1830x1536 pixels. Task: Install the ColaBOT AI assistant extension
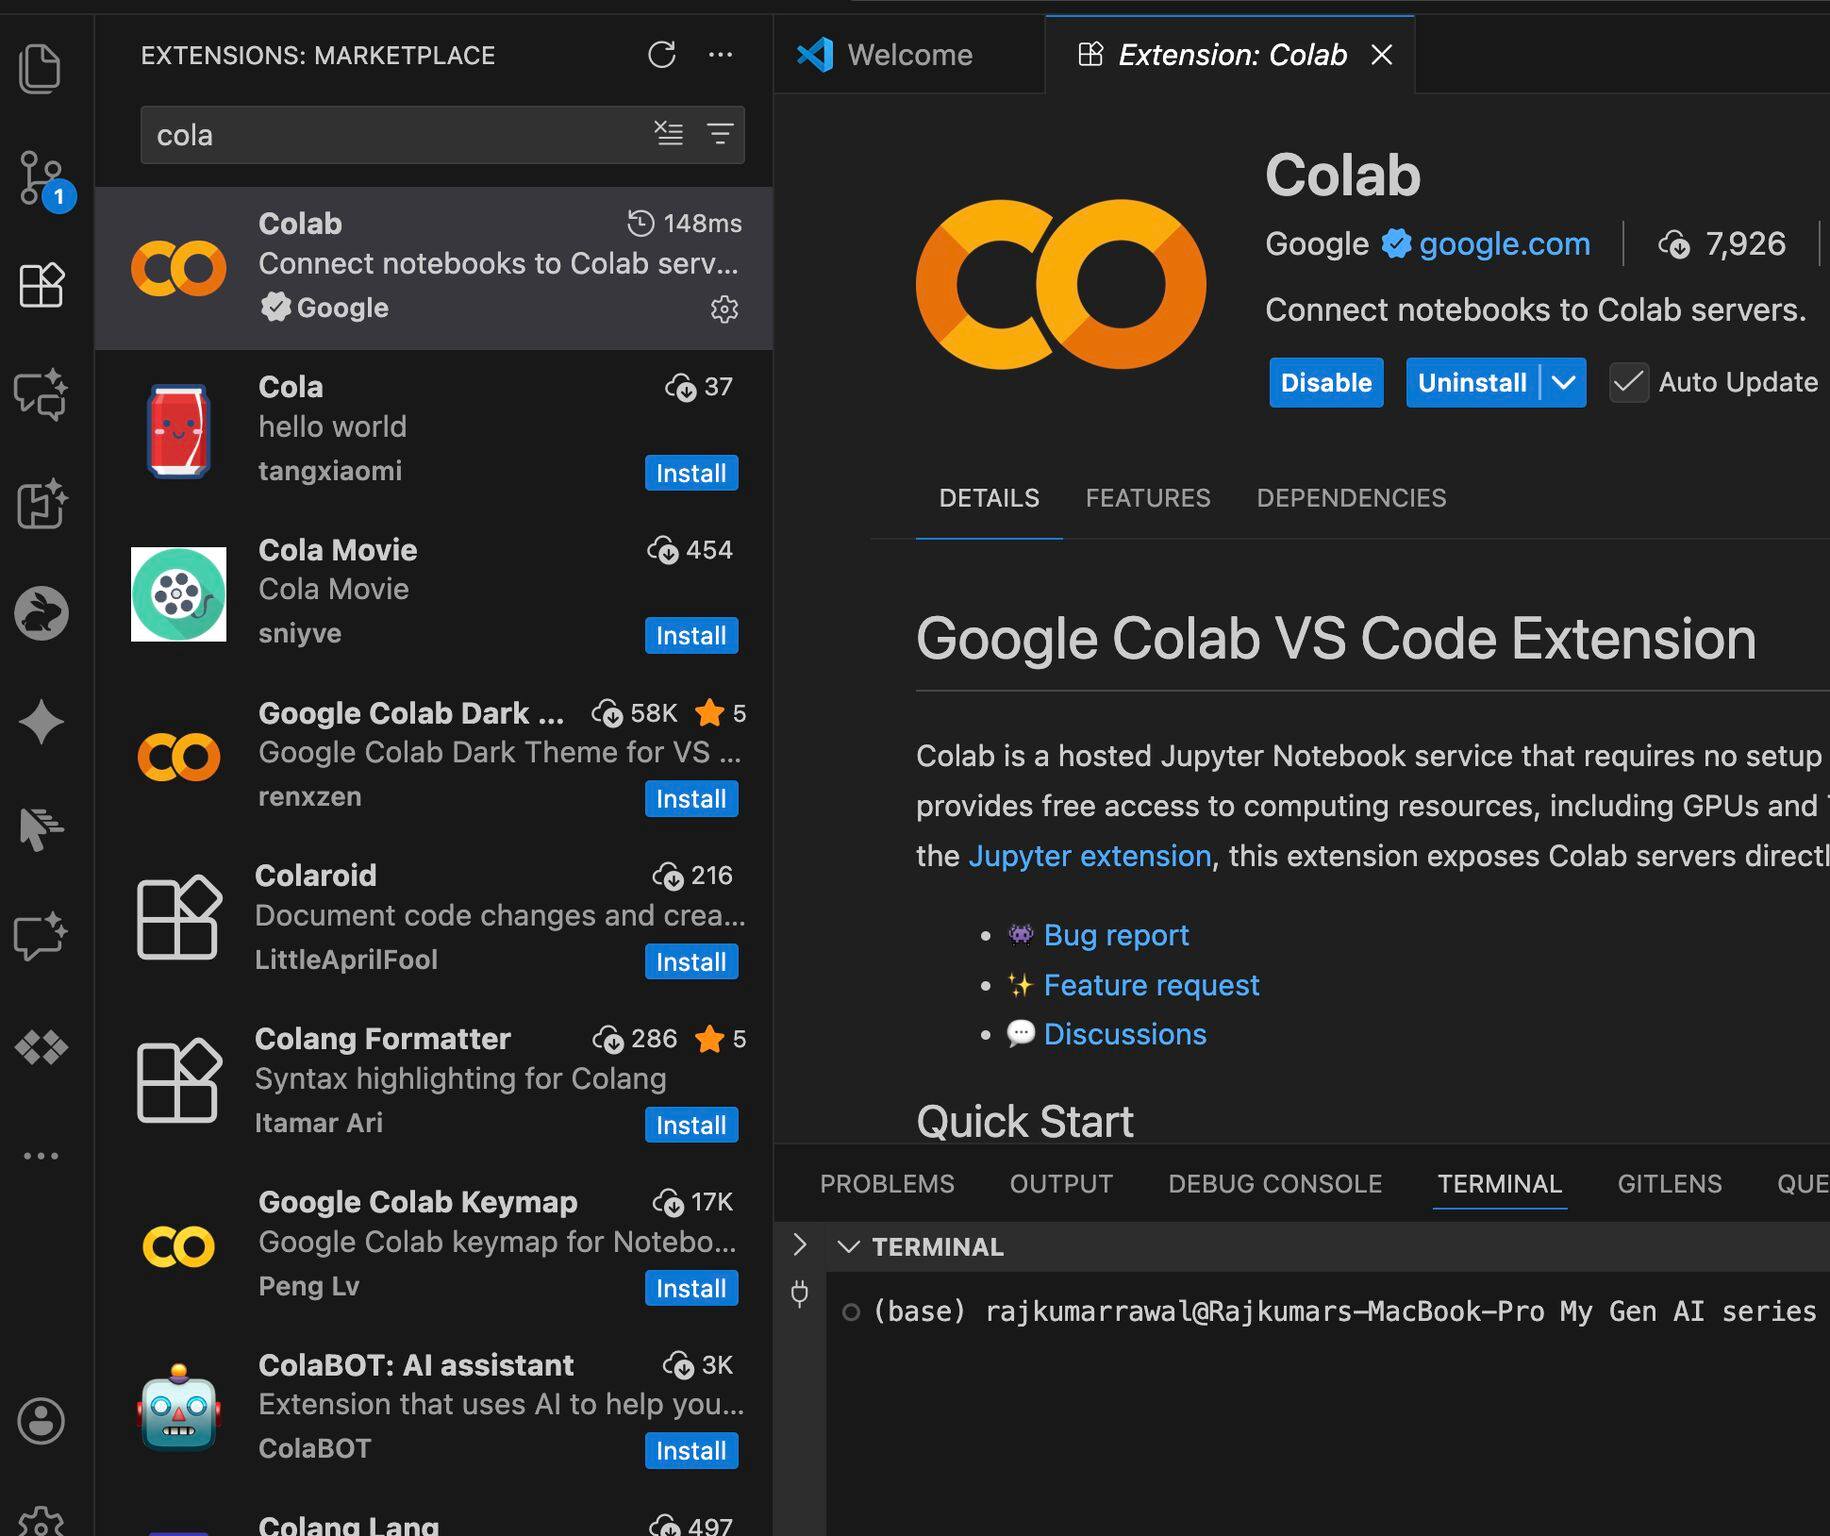[691, 1451]
